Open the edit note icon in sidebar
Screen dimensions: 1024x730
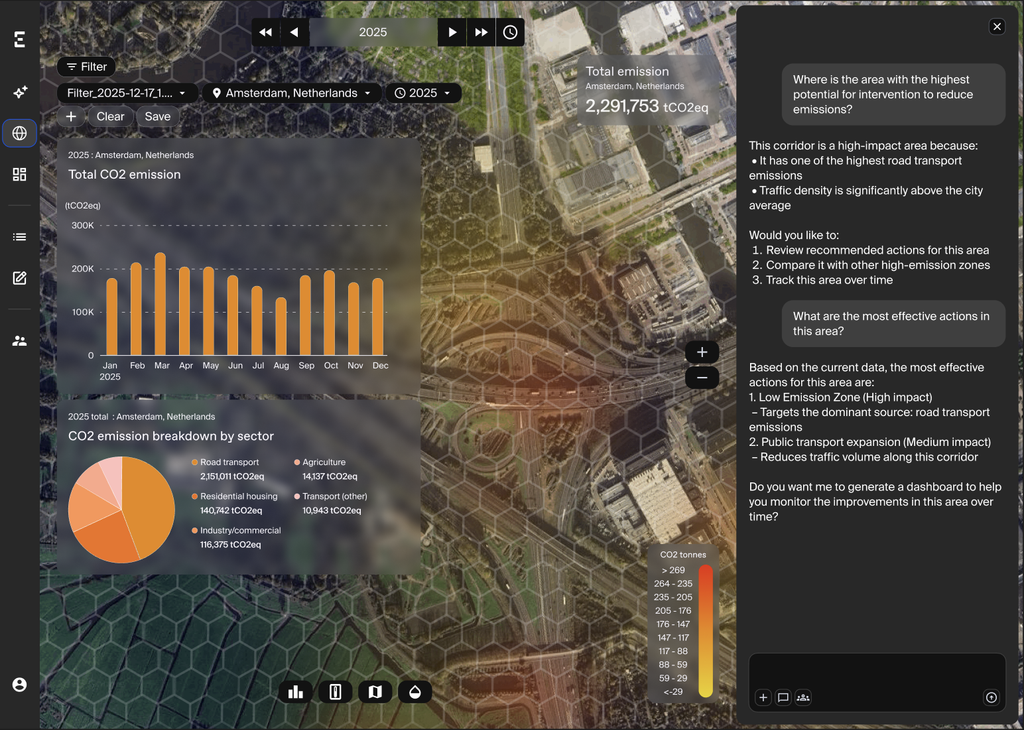click(20, 278)
